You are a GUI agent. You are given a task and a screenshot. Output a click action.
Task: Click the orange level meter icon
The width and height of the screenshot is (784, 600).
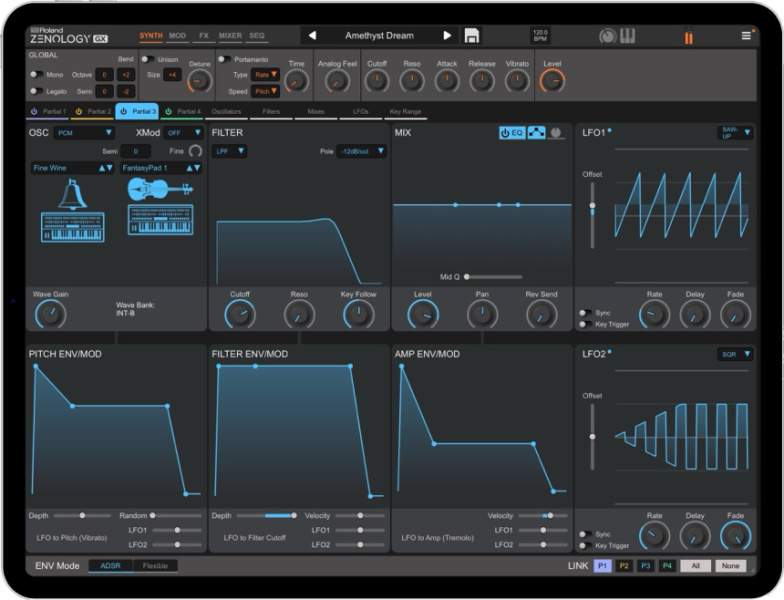pos(688,36)
